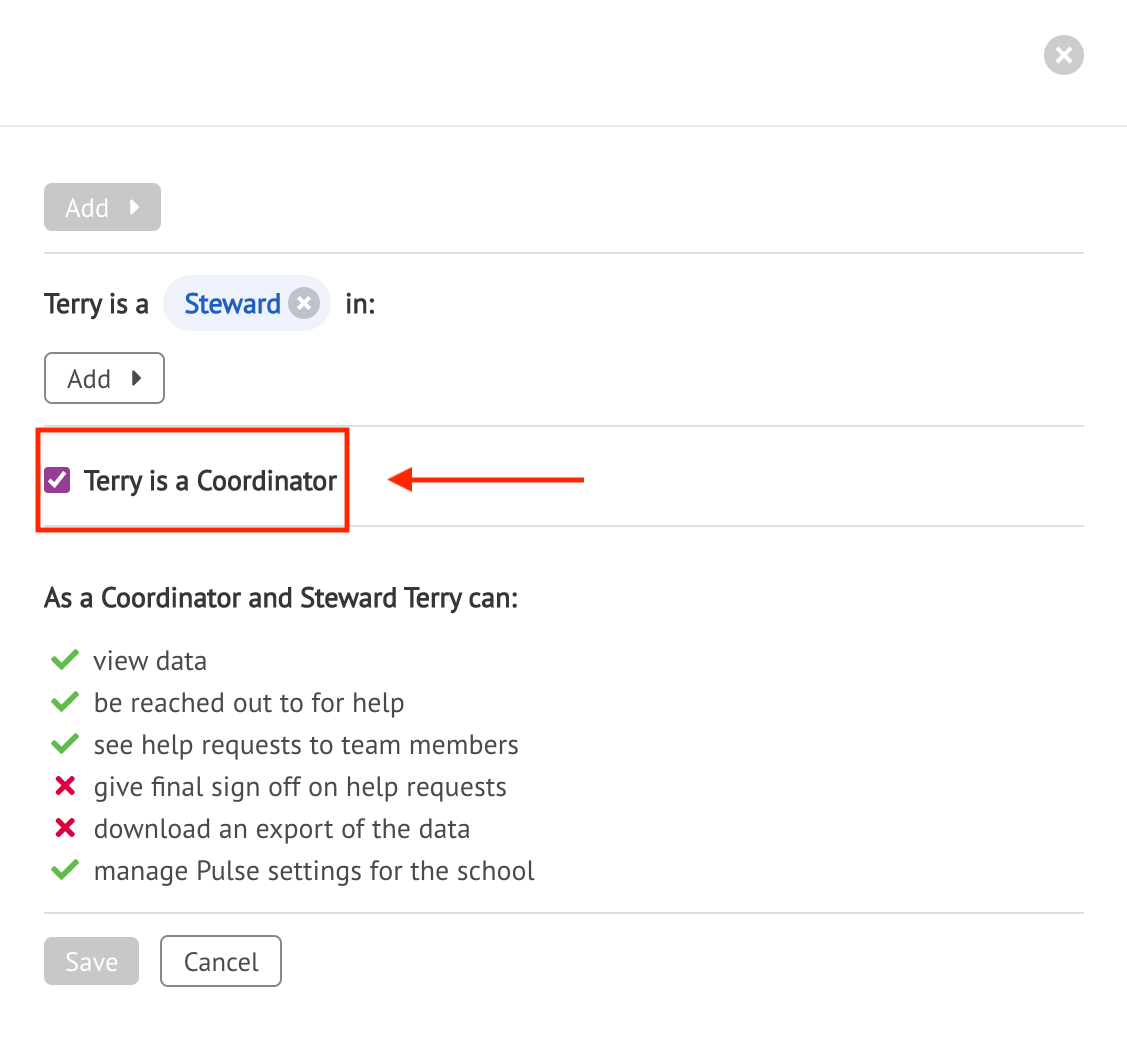Image resolution: width=1127 pixels, height=1049 pixels.
Task: Click the red X beside "download an export of the data"
Action: [x=64, y=828]
